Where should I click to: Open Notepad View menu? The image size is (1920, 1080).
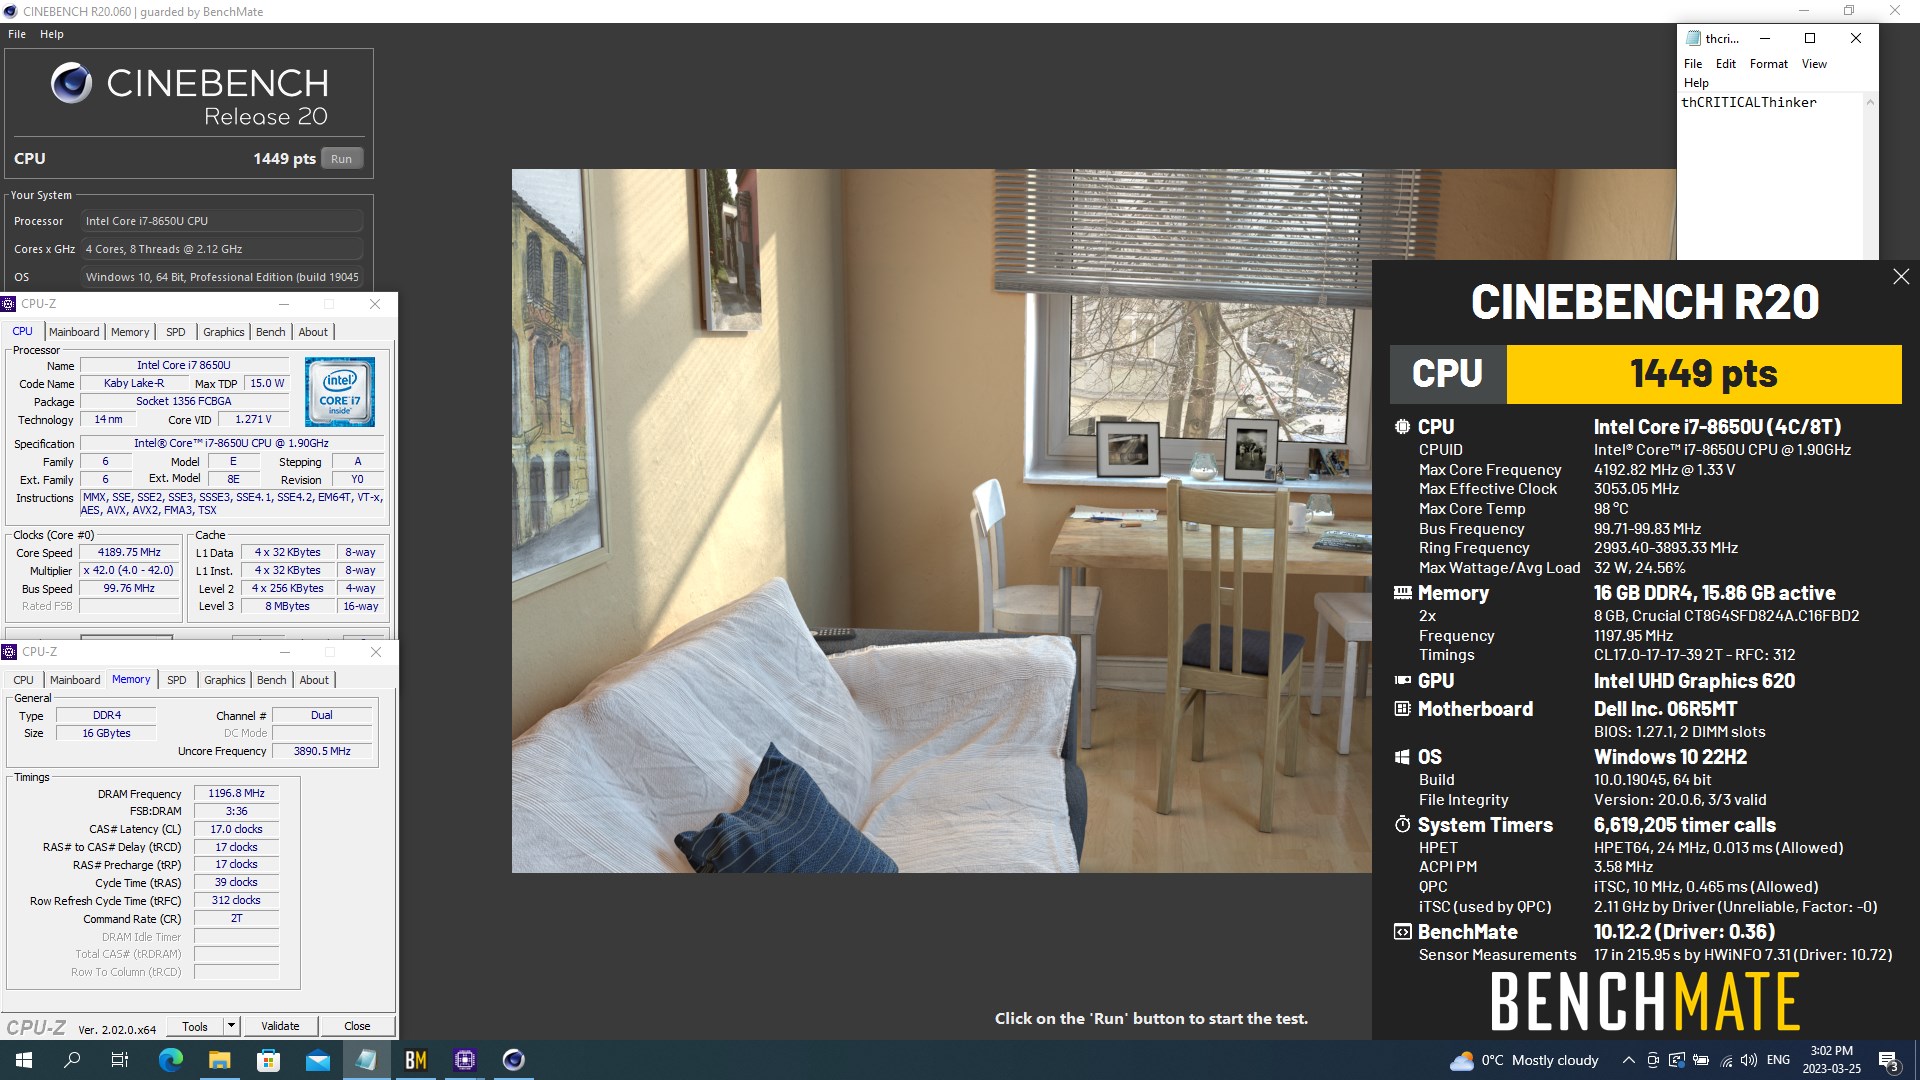point(1814,64)
